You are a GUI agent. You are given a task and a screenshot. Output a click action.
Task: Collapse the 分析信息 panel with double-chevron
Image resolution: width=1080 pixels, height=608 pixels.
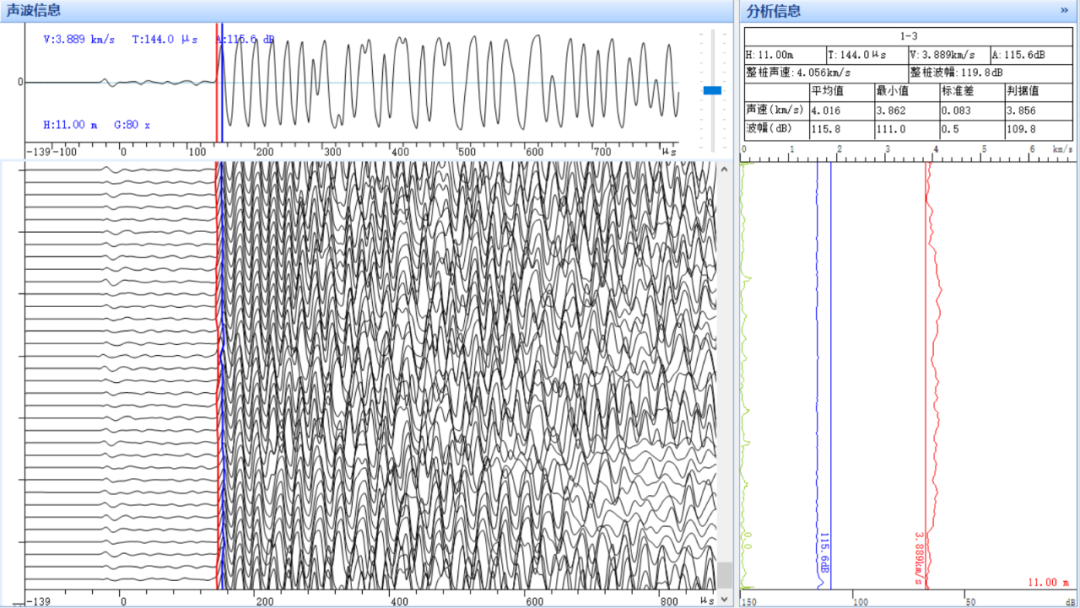(x=1064, y=10)
